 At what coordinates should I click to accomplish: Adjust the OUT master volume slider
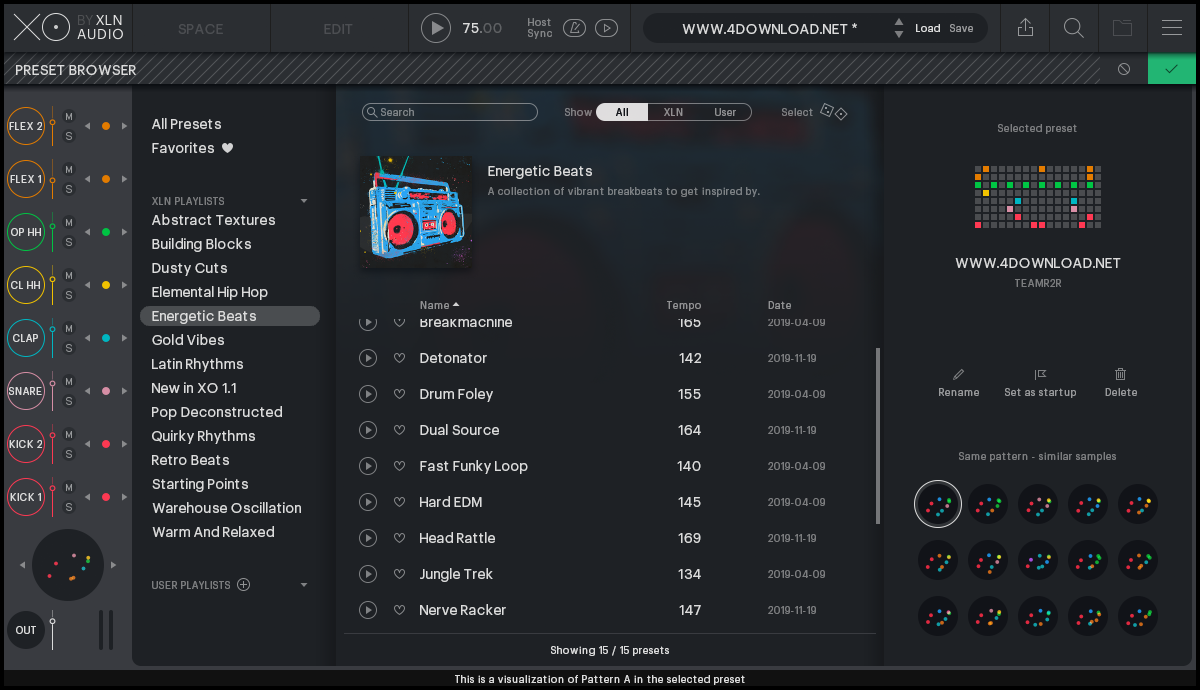[52, 630]
